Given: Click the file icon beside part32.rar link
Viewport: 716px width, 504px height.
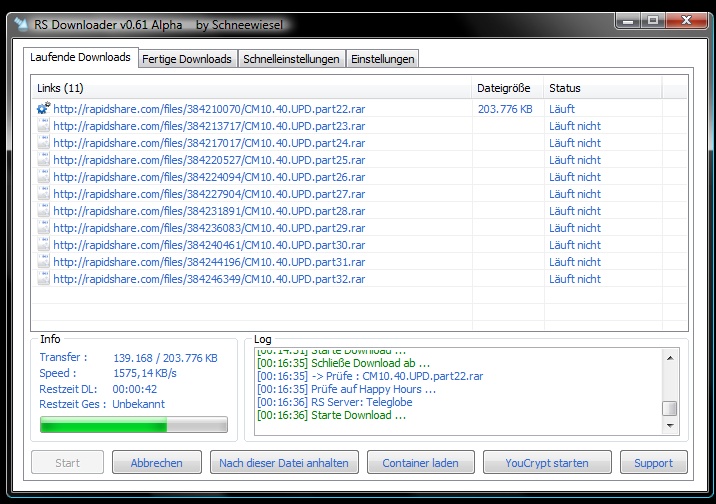Looking at the screenshot, I should [43, 278].
